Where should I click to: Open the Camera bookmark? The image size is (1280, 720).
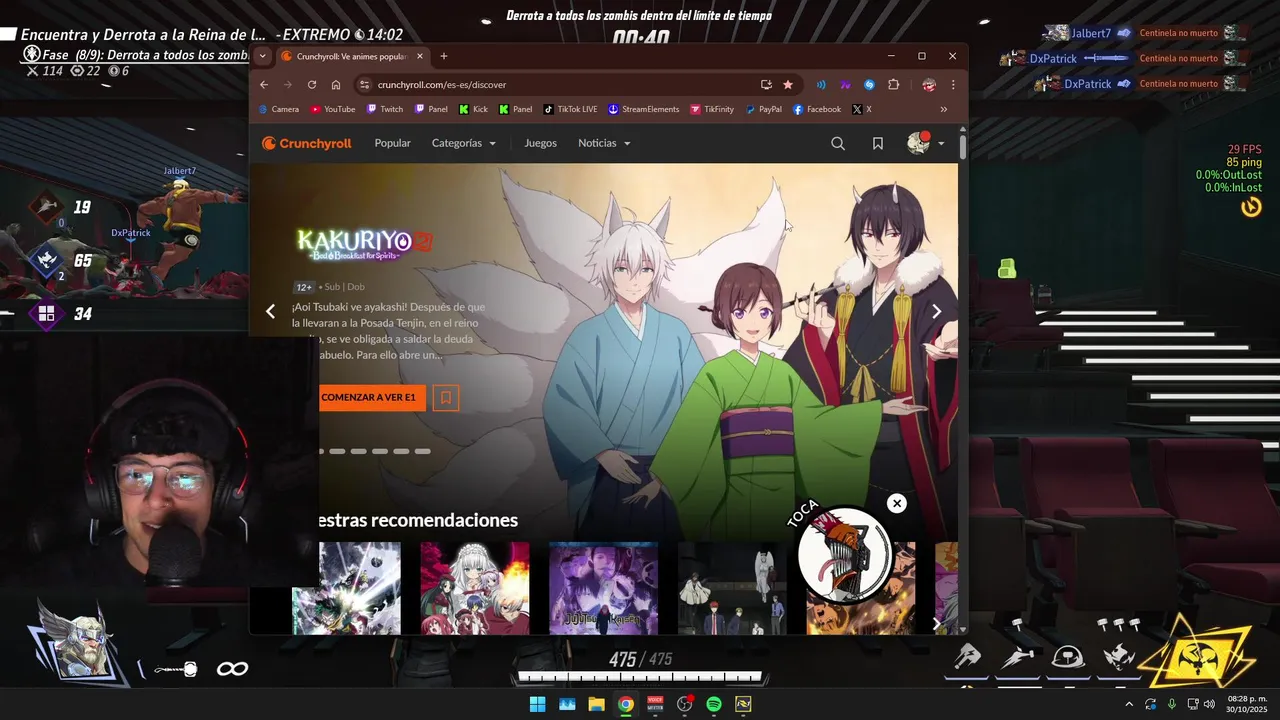coord(279,109)
